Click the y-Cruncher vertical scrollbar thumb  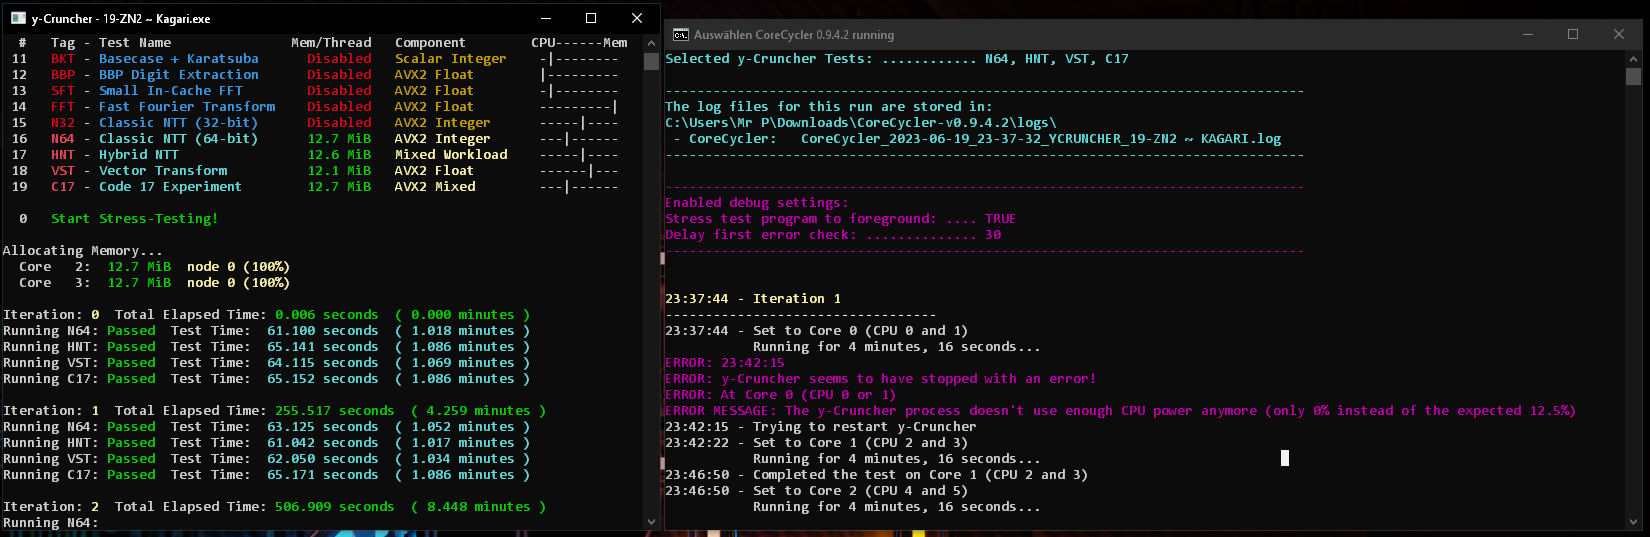[x=652, y=60]
